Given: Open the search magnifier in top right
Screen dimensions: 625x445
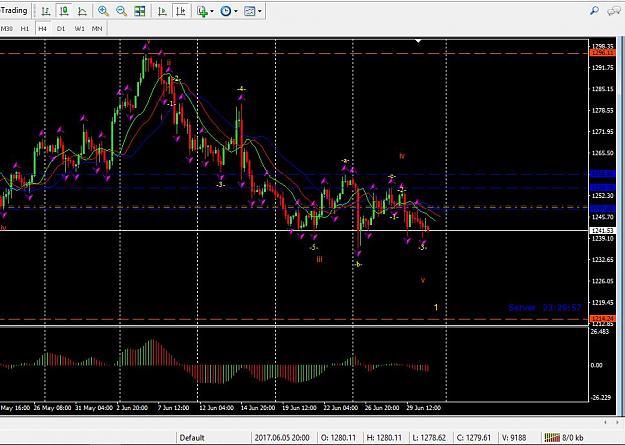Looking at the screenshot, I should (x=594, y=11).
